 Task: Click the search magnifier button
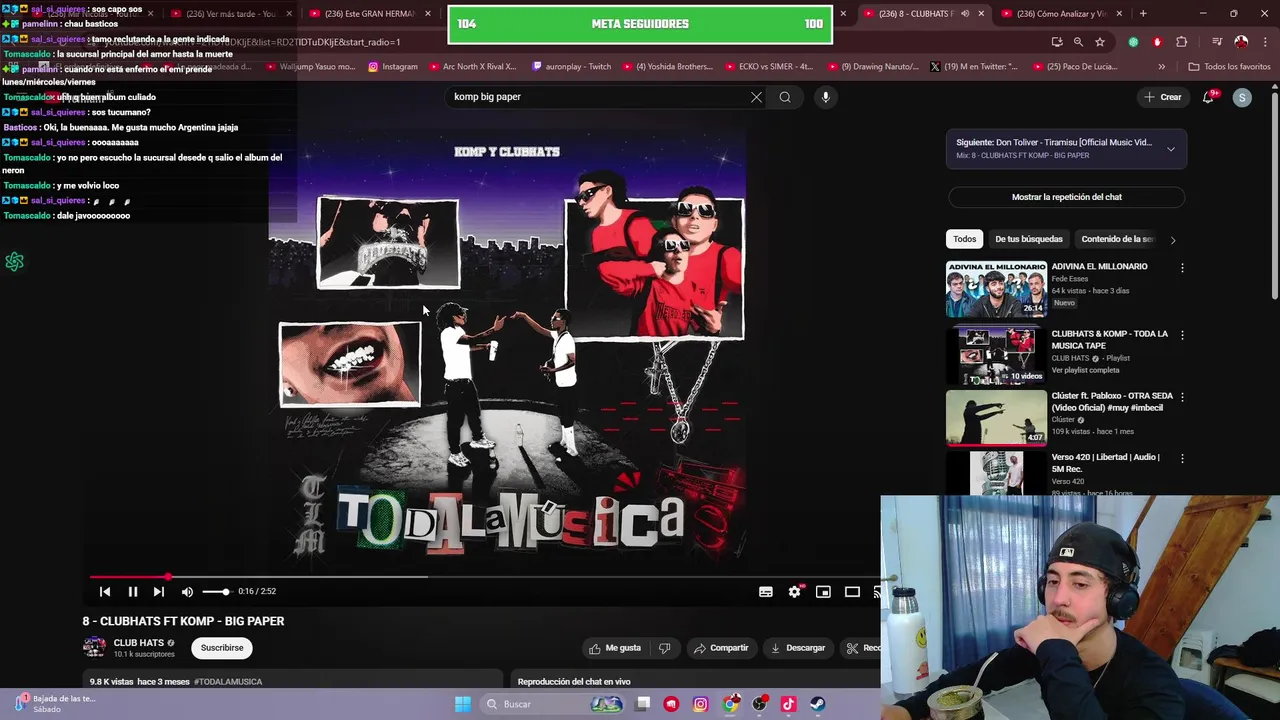pyautogui.click(x=785, y=97)
